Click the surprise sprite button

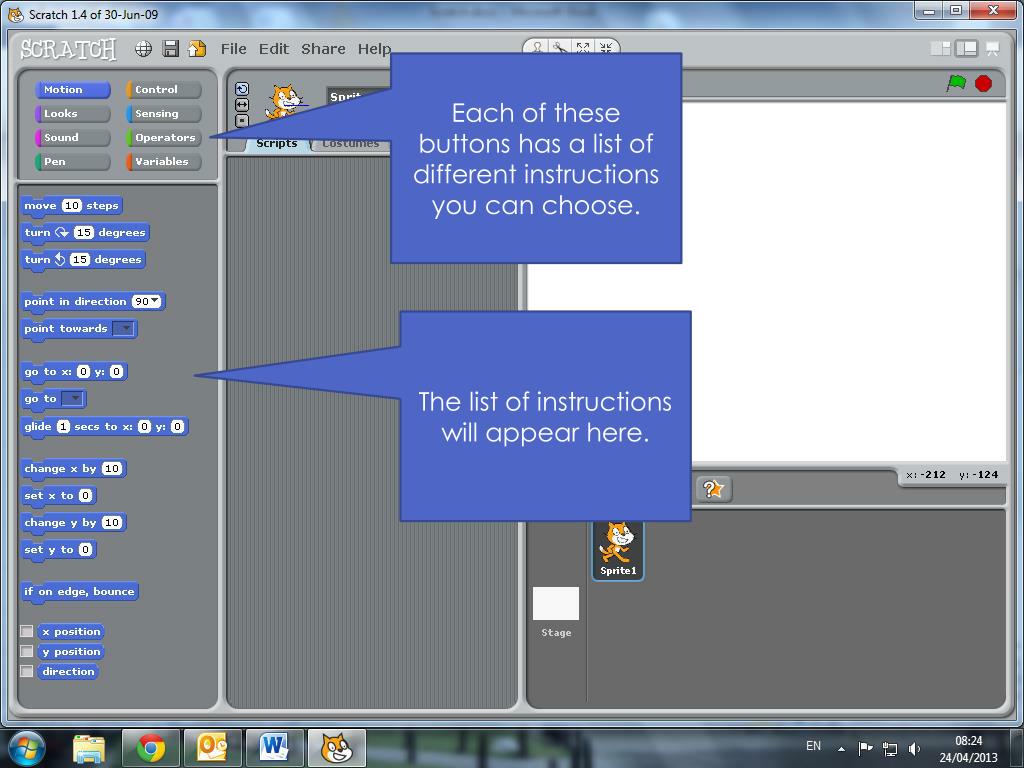pos(713,489)
